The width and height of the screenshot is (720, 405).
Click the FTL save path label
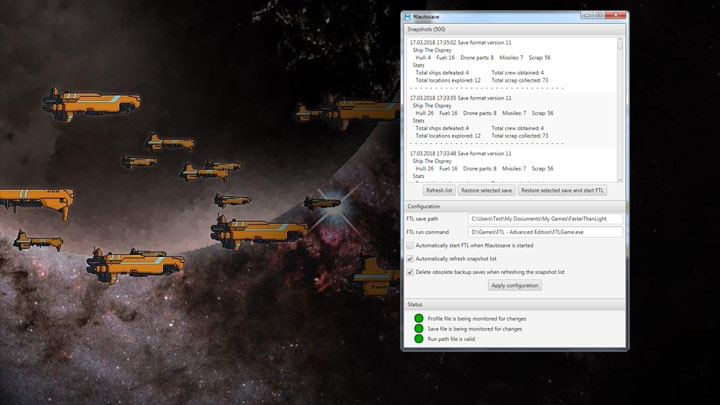422,219
